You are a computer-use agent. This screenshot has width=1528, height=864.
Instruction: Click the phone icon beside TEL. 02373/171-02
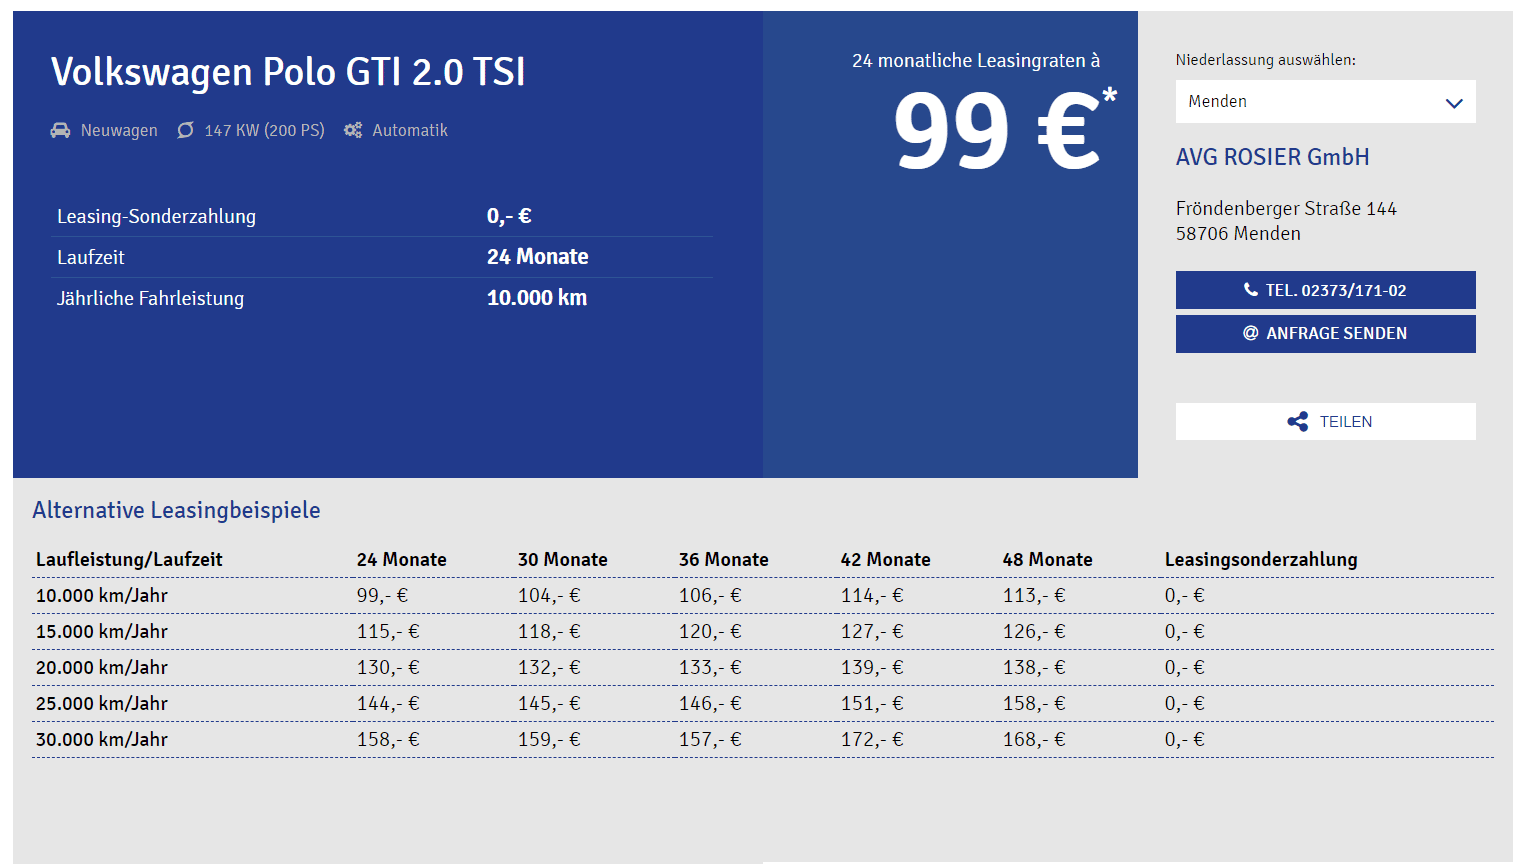[x=1250, y=290]
